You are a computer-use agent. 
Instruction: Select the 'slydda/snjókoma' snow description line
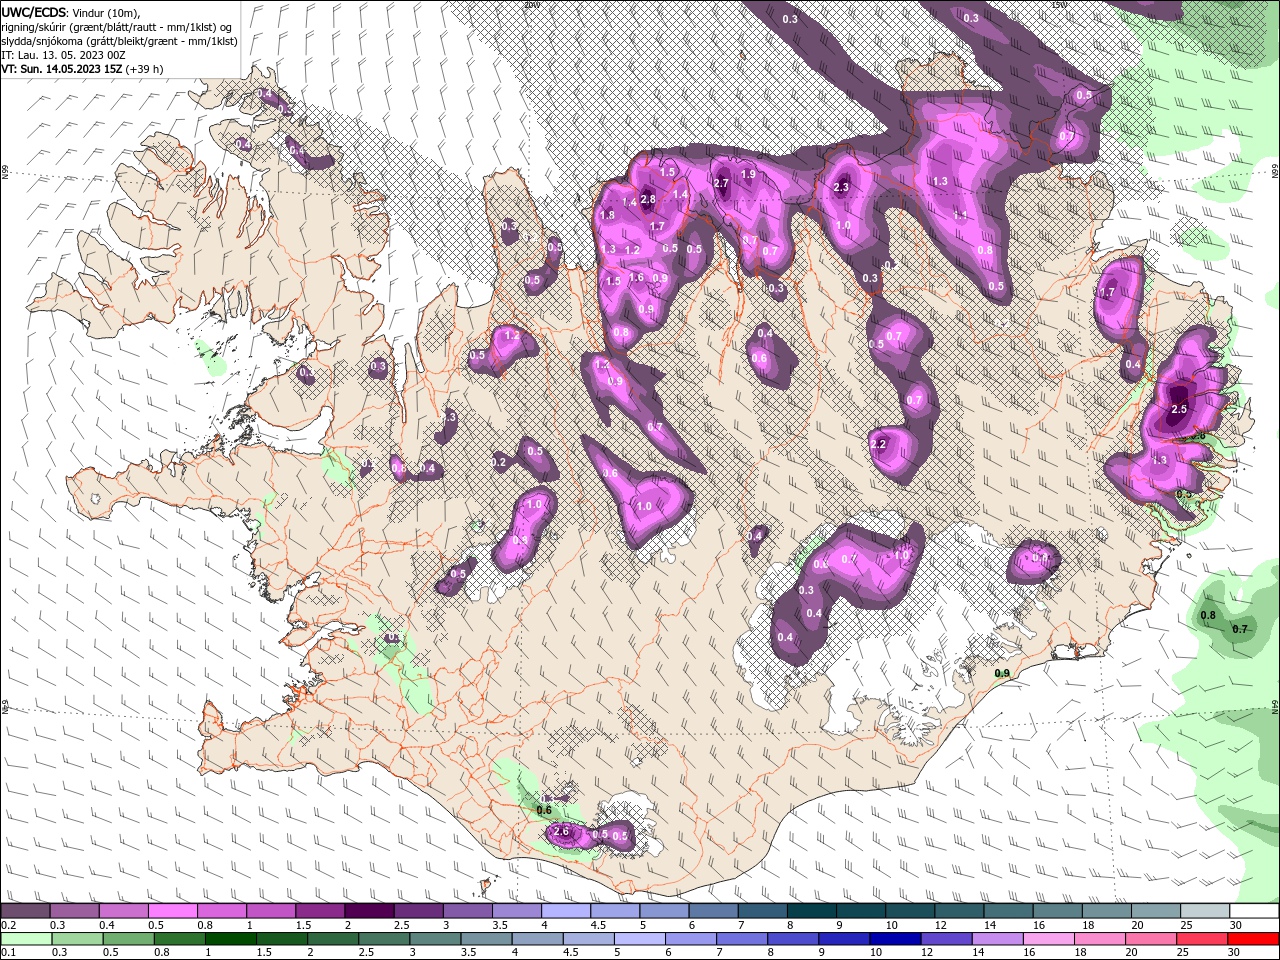(119, 41)
